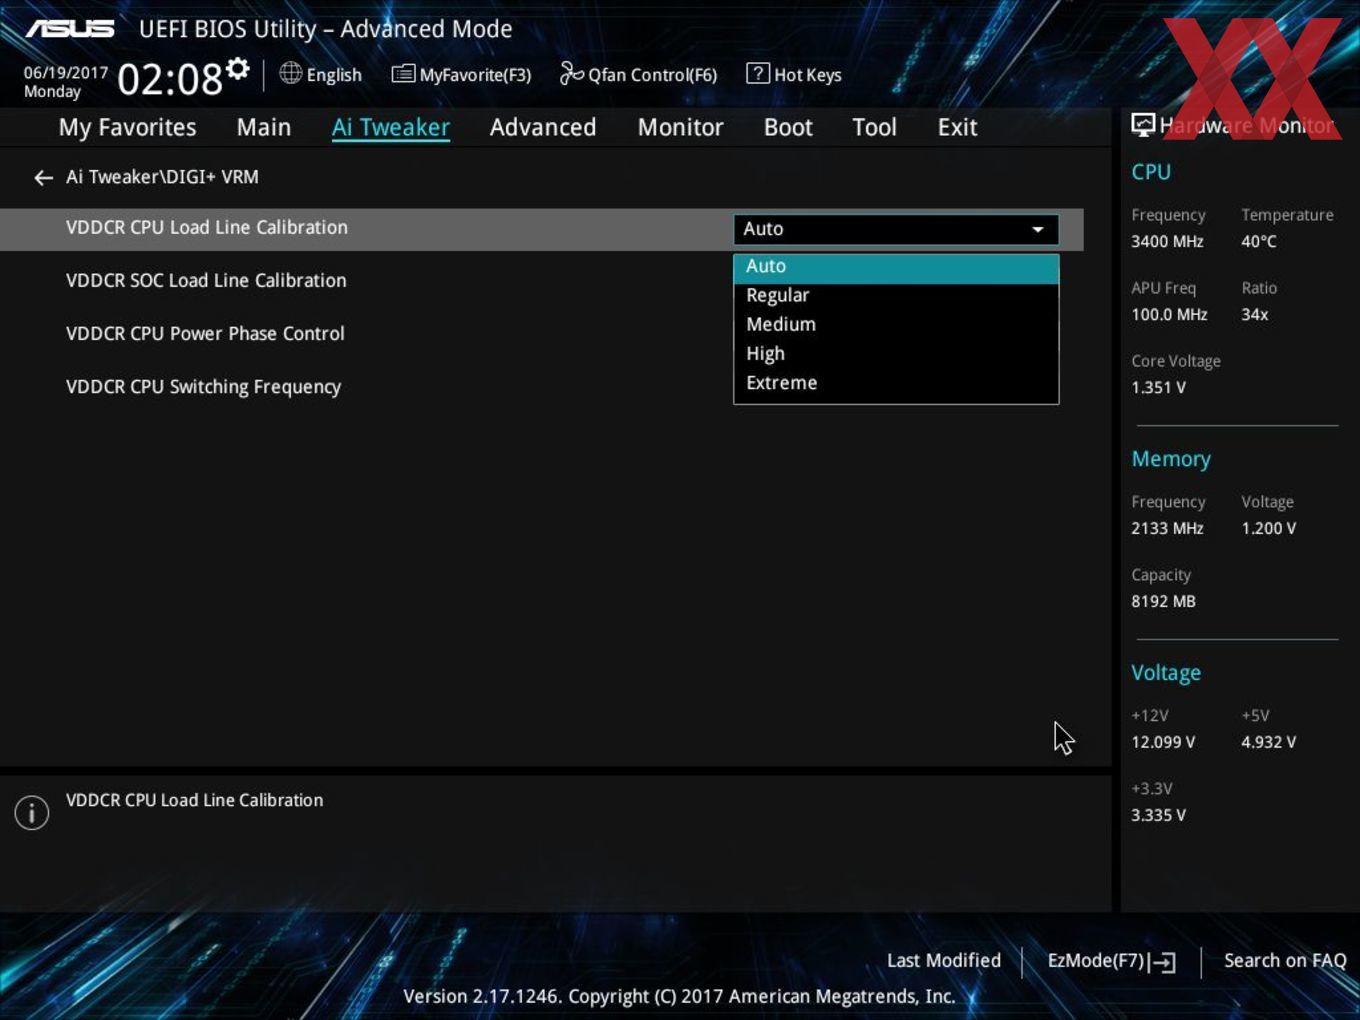Click the globe language icon
This screenshot has height=1020, width=1360.
click(290, 73)
